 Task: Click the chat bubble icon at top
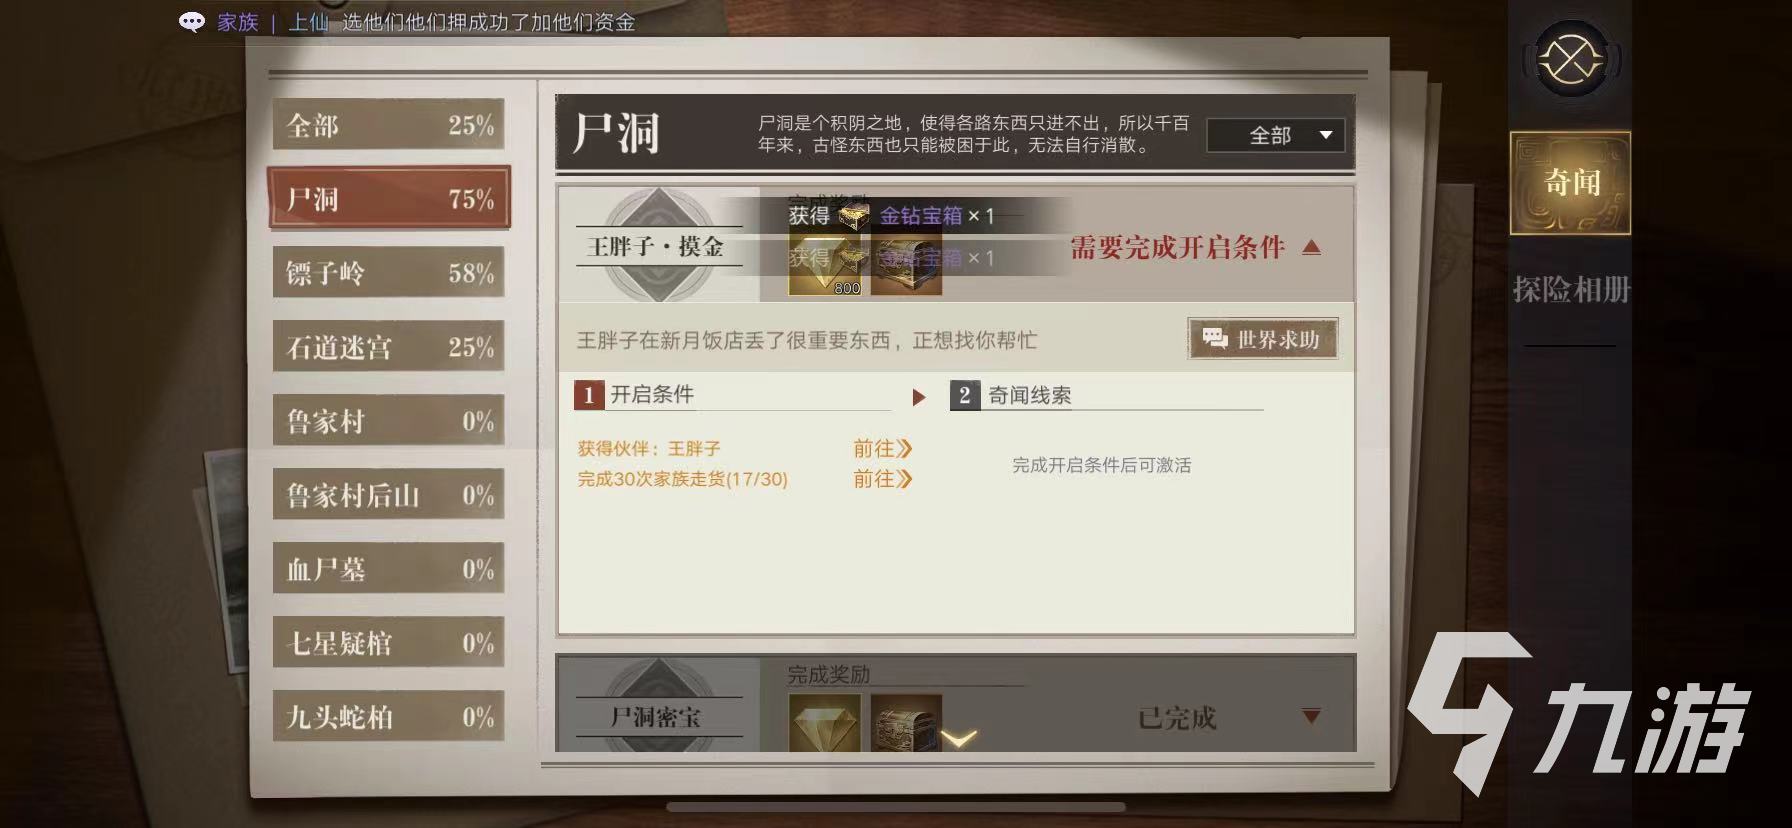pos(191,22)
